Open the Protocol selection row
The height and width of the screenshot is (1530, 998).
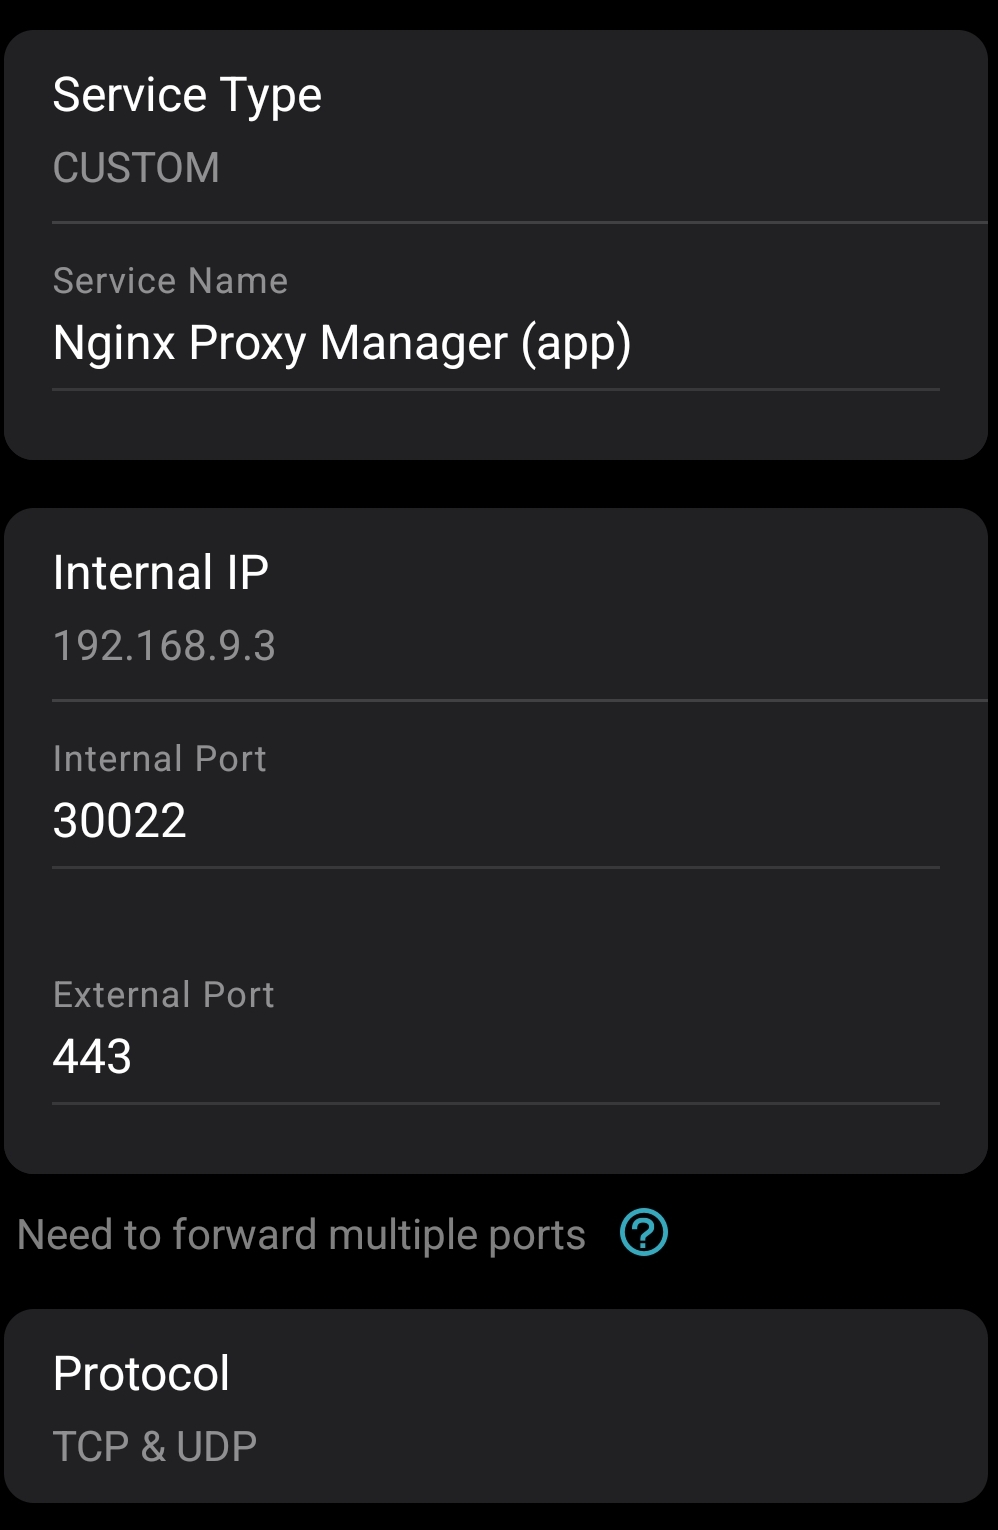coord(496,1406)
